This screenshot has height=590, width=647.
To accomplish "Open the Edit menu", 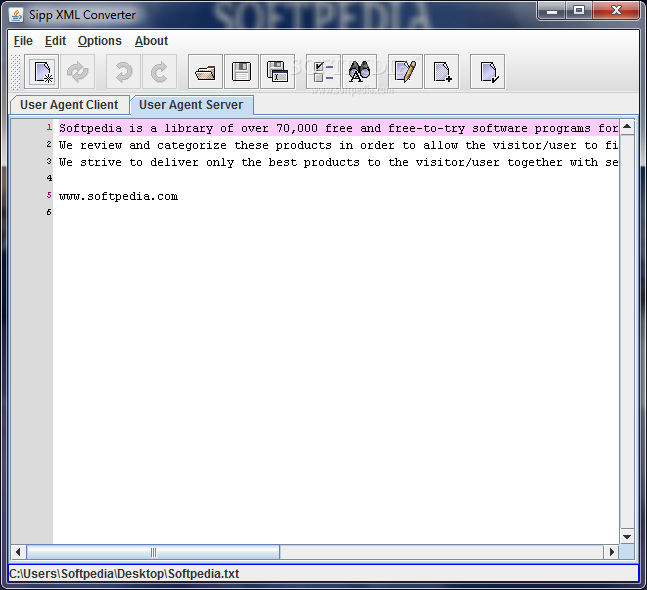I will tap(55, 41).
